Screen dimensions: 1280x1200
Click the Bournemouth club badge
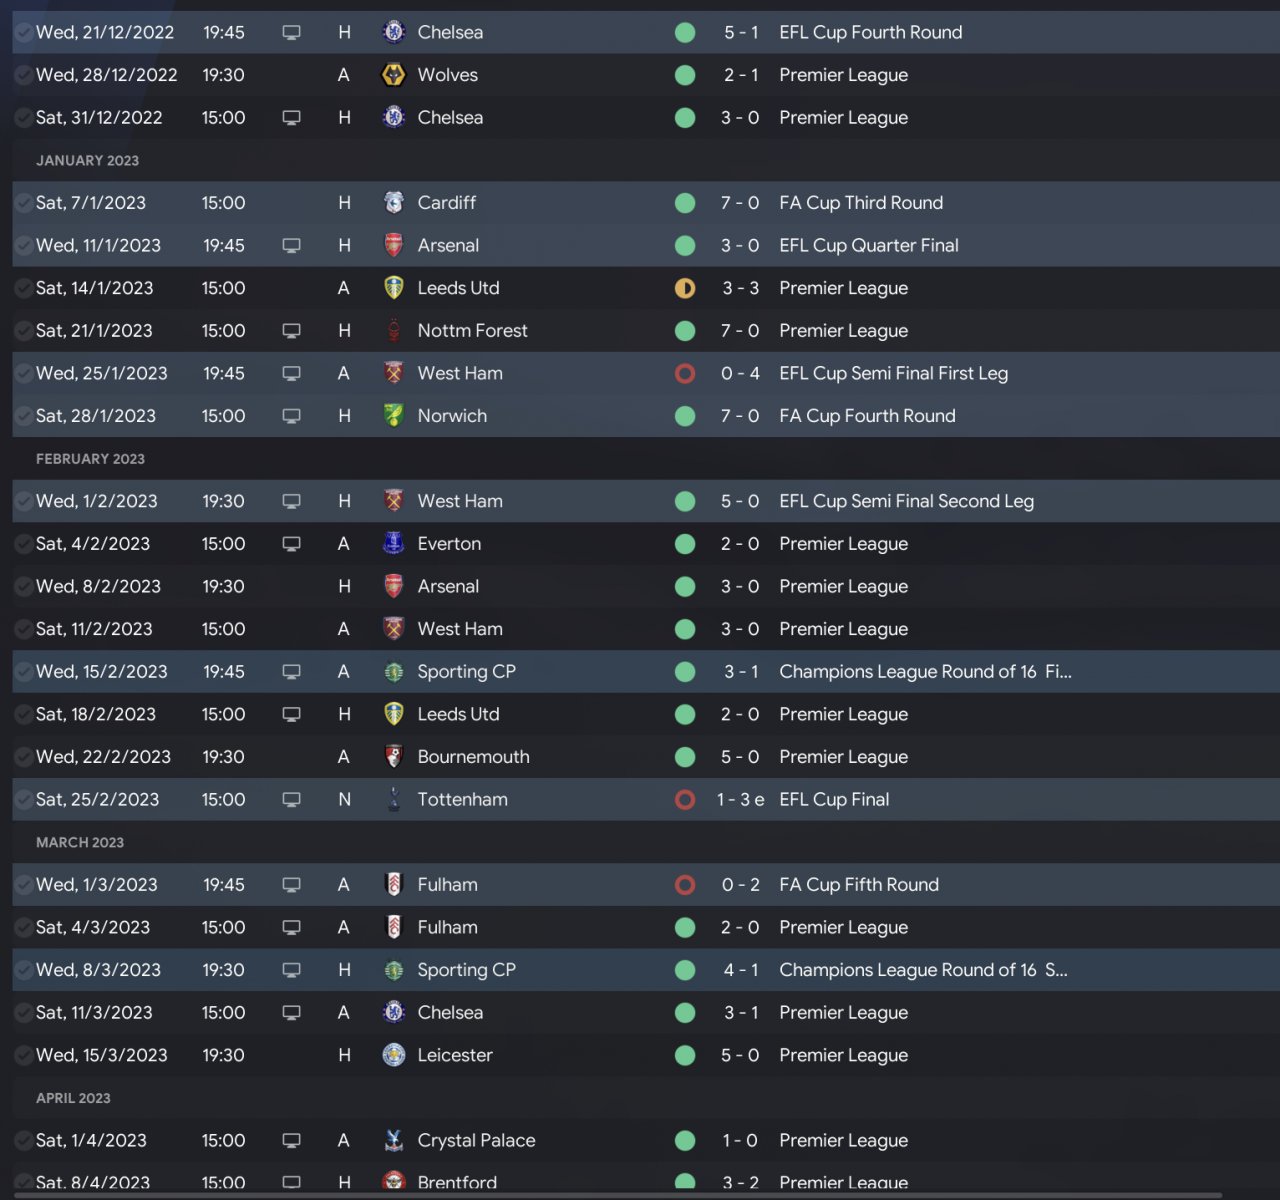(x=394, y=757)
